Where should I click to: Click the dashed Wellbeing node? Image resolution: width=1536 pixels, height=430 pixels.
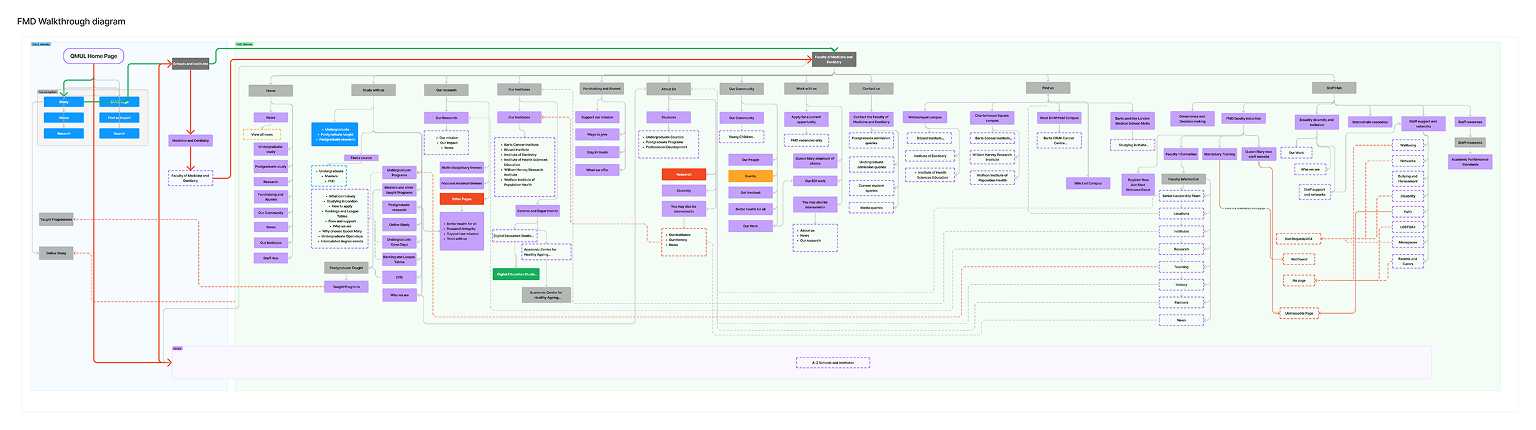point(1407,145)
